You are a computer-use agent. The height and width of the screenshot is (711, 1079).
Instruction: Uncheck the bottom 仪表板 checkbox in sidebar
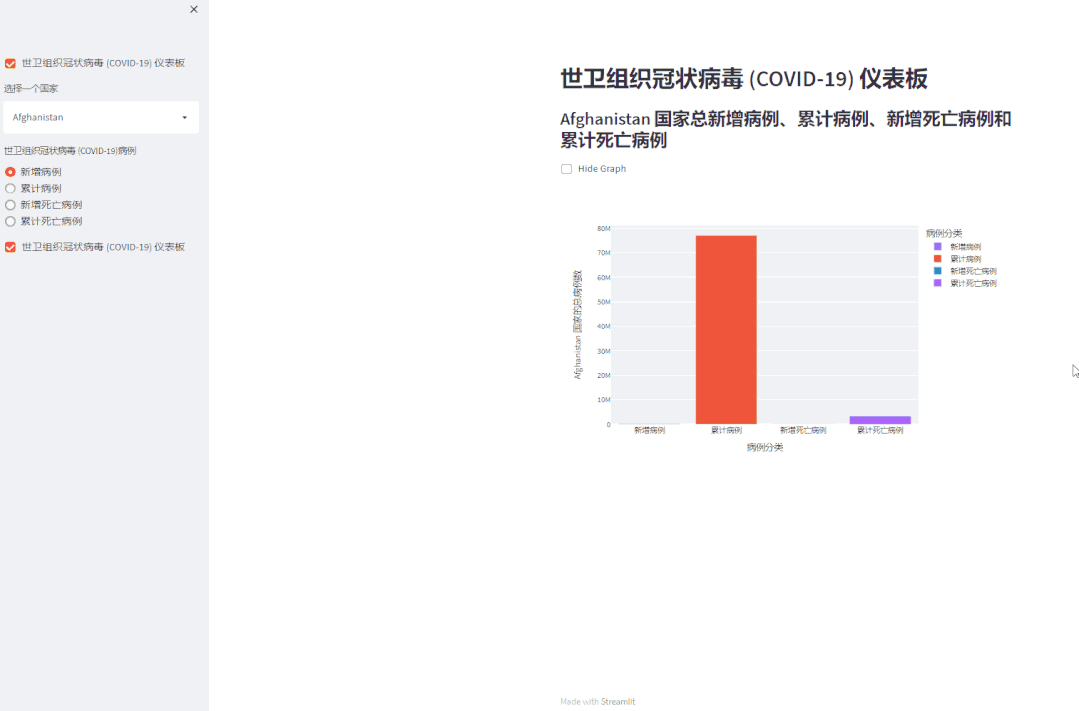pyautogui.click(x=10, y=246)
